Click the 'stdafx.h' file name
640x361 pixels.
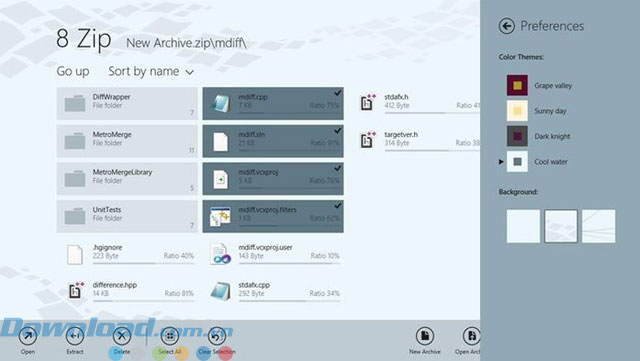396,97
